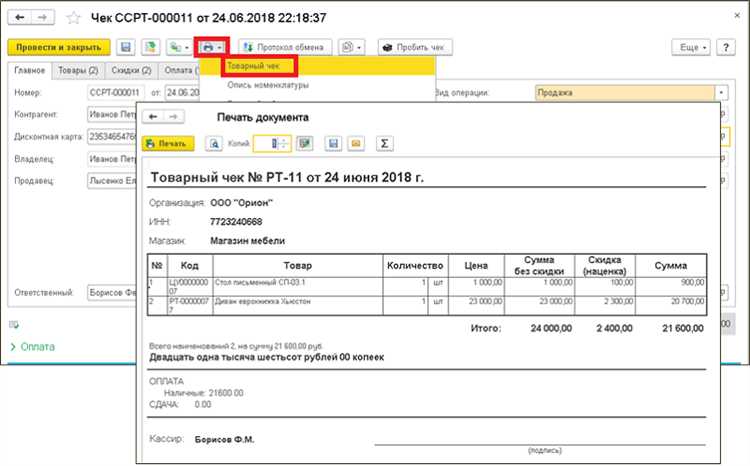Save the print form with the floppy icon

(x=333, y=144)
